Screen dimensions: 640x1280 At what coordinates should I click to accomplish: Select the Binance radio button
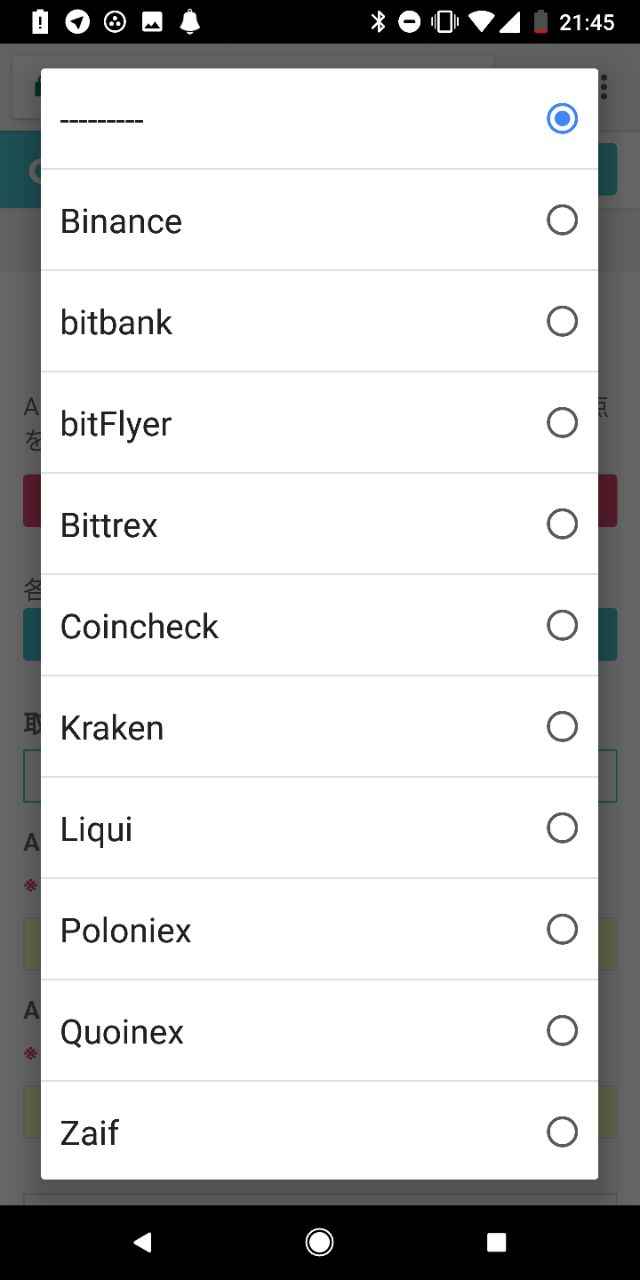coord(562,220)
